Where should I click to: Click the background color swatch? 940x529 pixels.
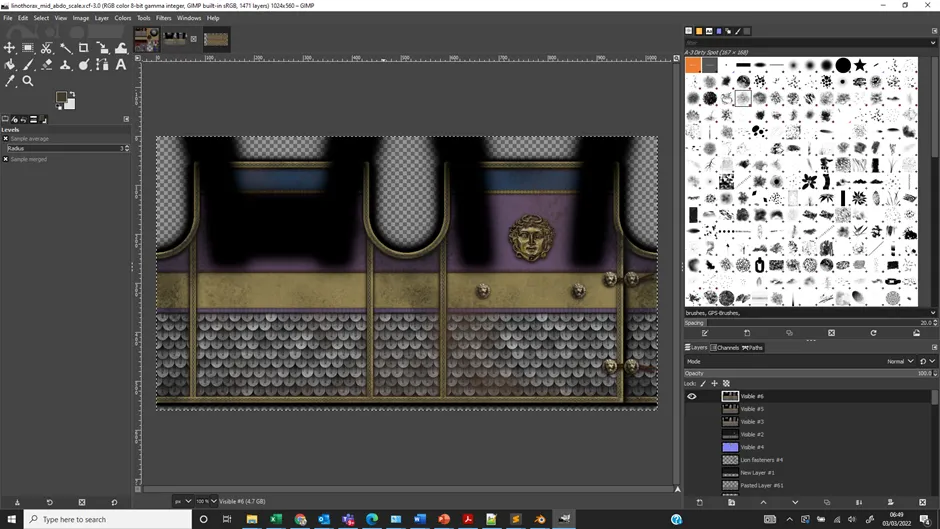71,104
